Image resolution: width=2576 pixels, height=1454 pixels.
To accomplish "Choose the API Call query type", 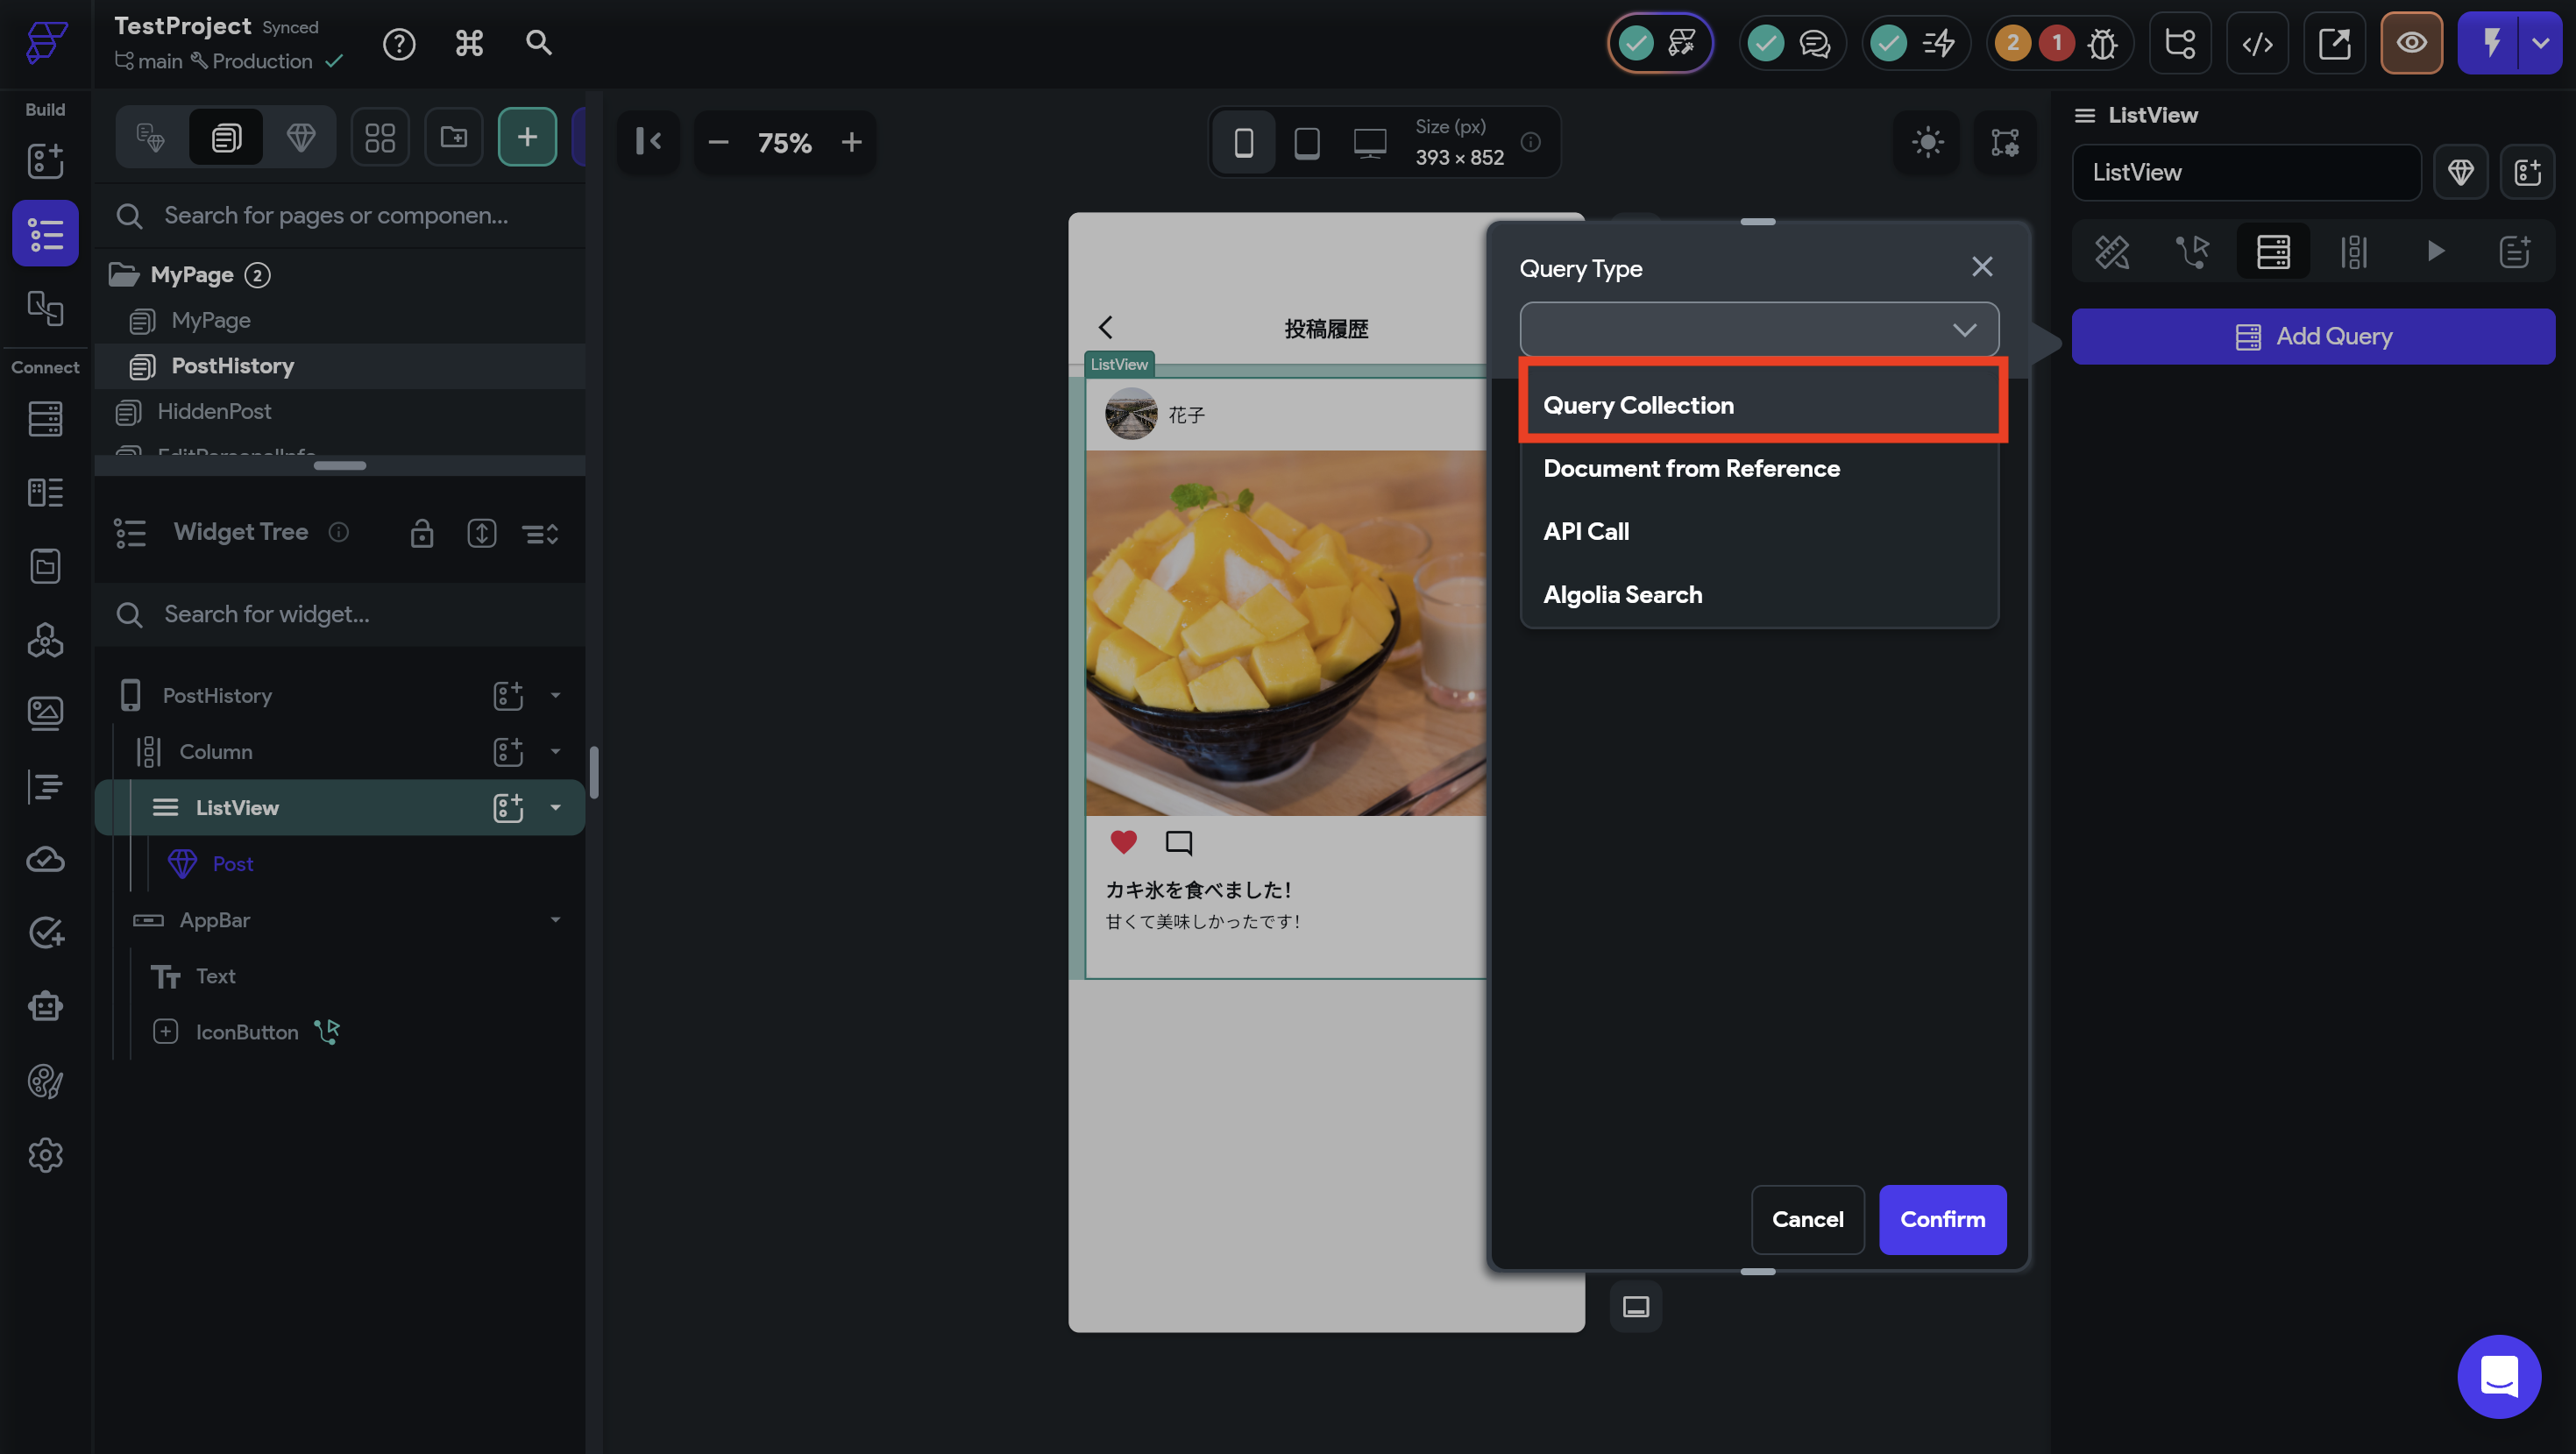I will click(x=1586, y=531).
